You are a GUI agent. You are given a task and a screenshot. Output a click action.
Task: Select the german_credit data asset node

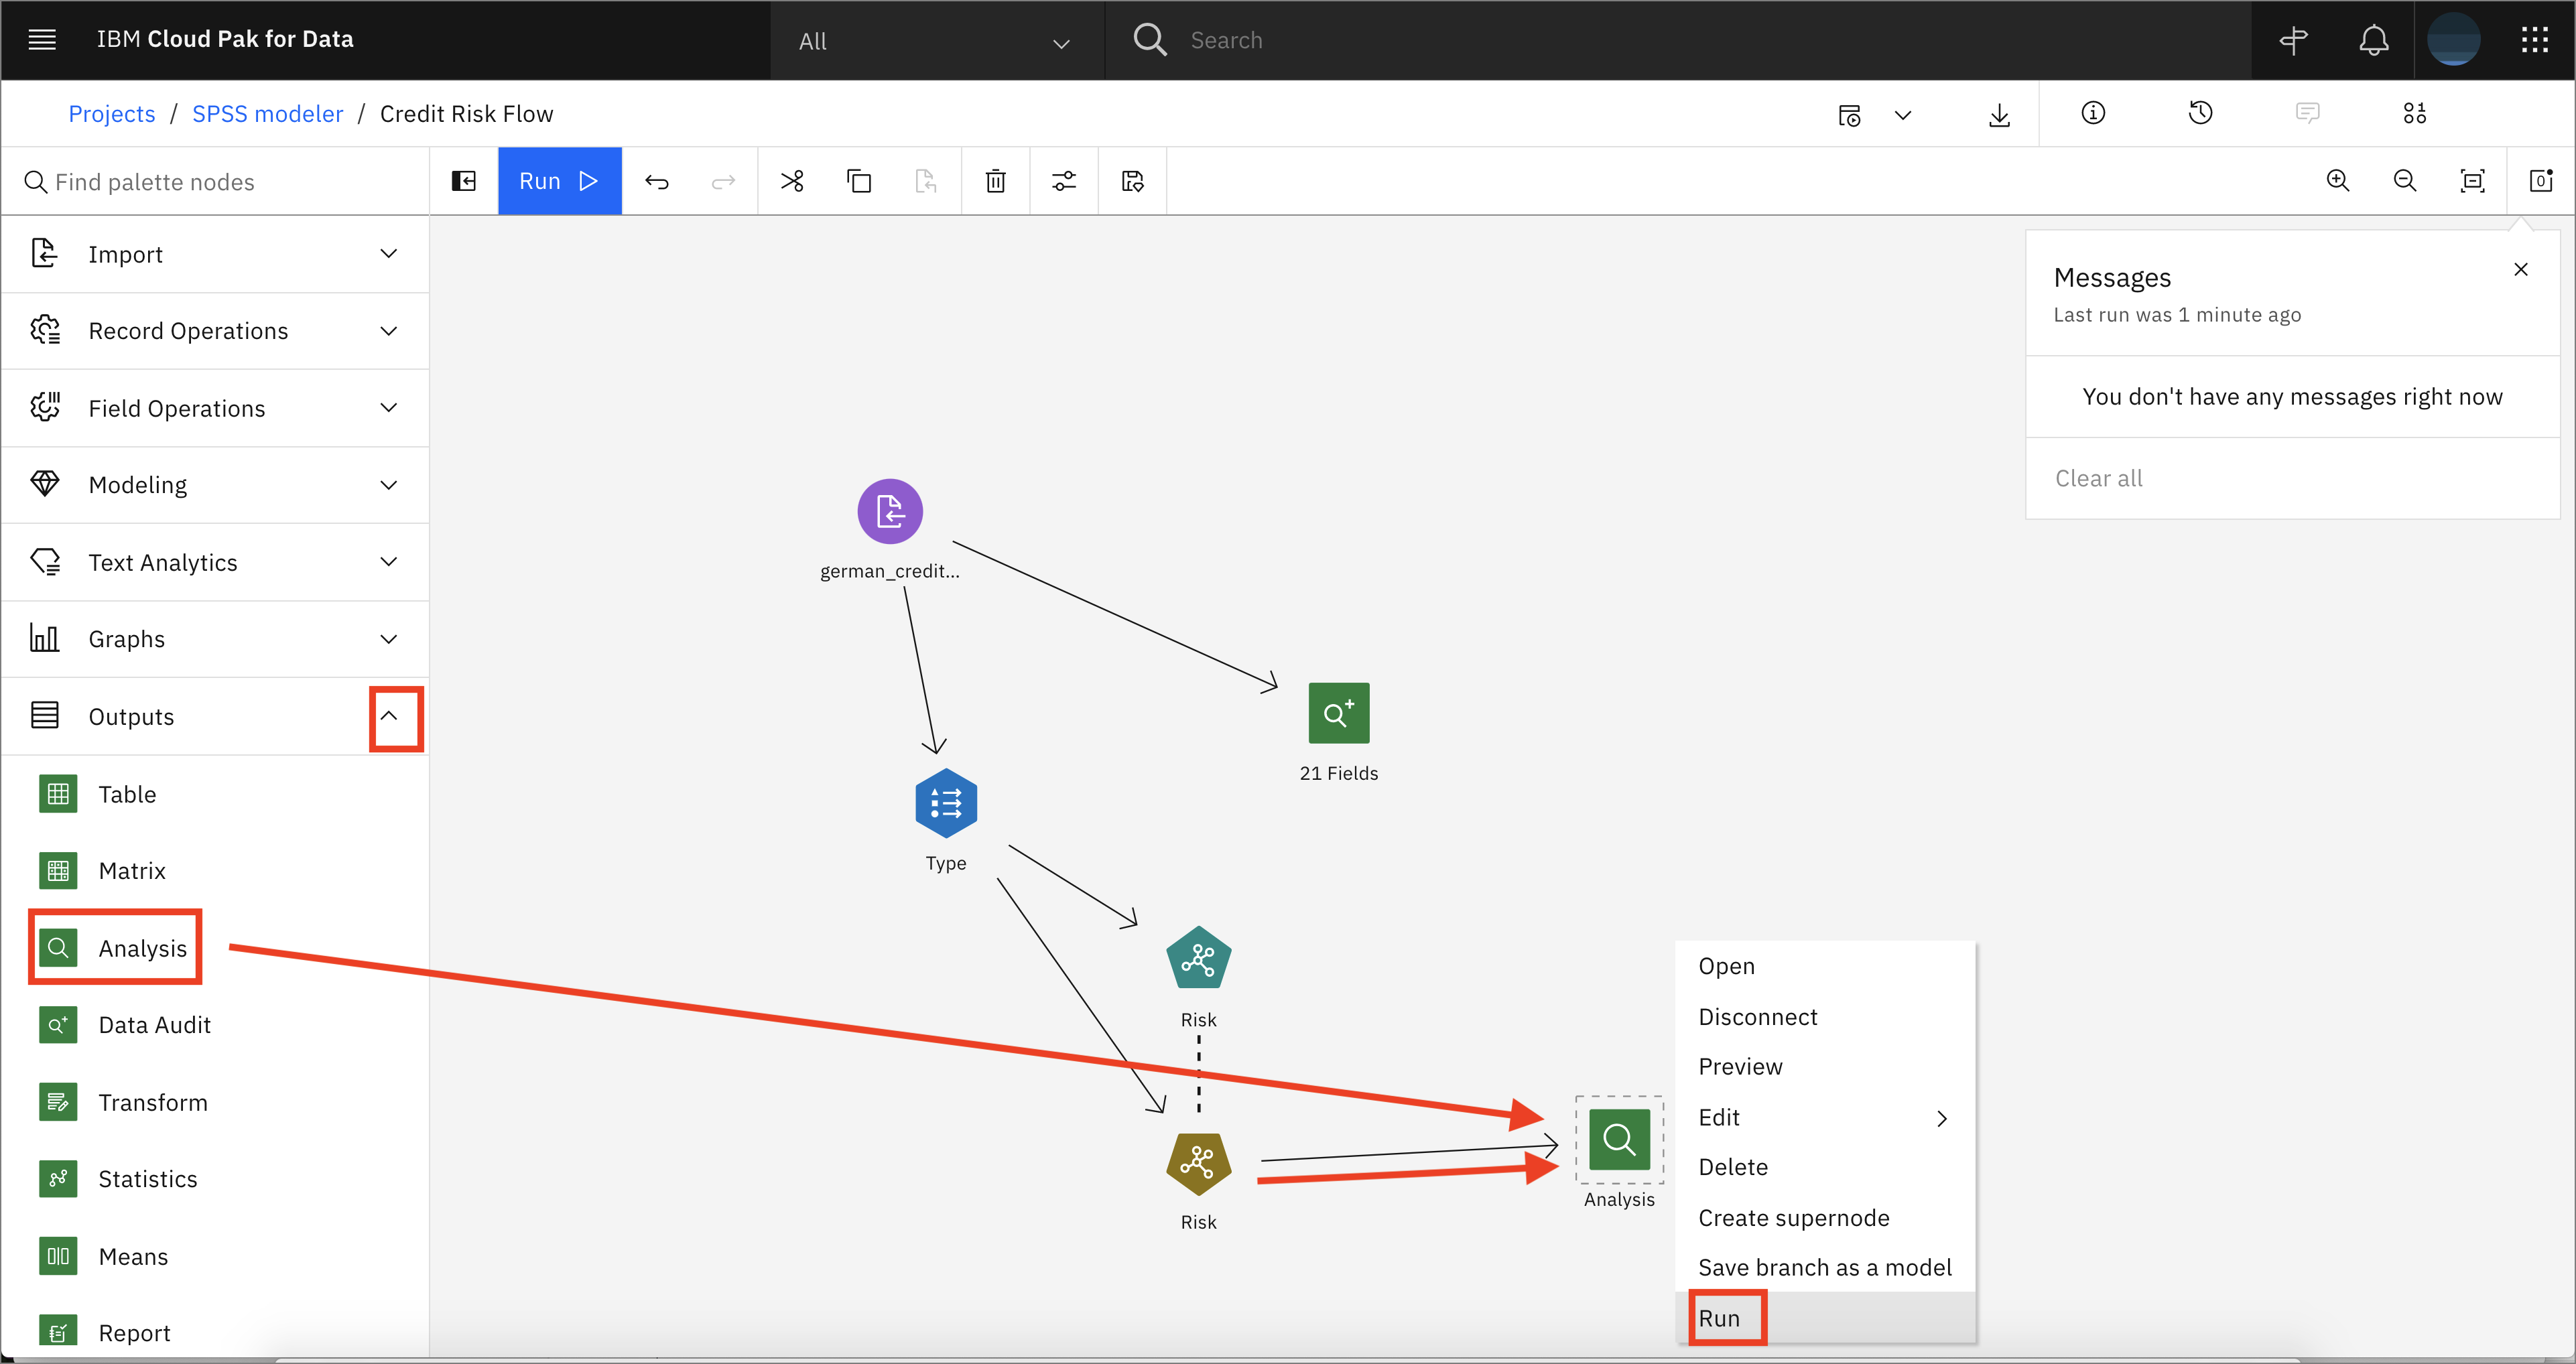pyautogui.click(x=889, y=511)
